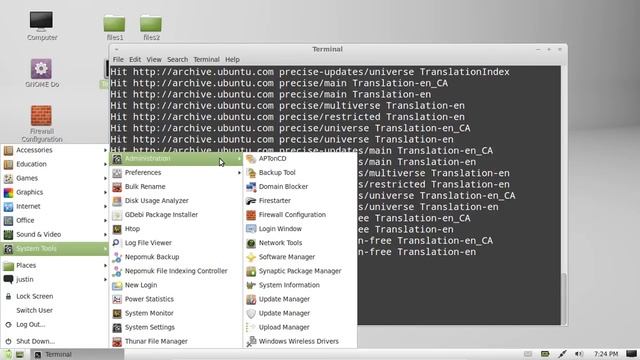Launch Disk Usage Analyzer
640x360 pixels.
tap(176, 201)
